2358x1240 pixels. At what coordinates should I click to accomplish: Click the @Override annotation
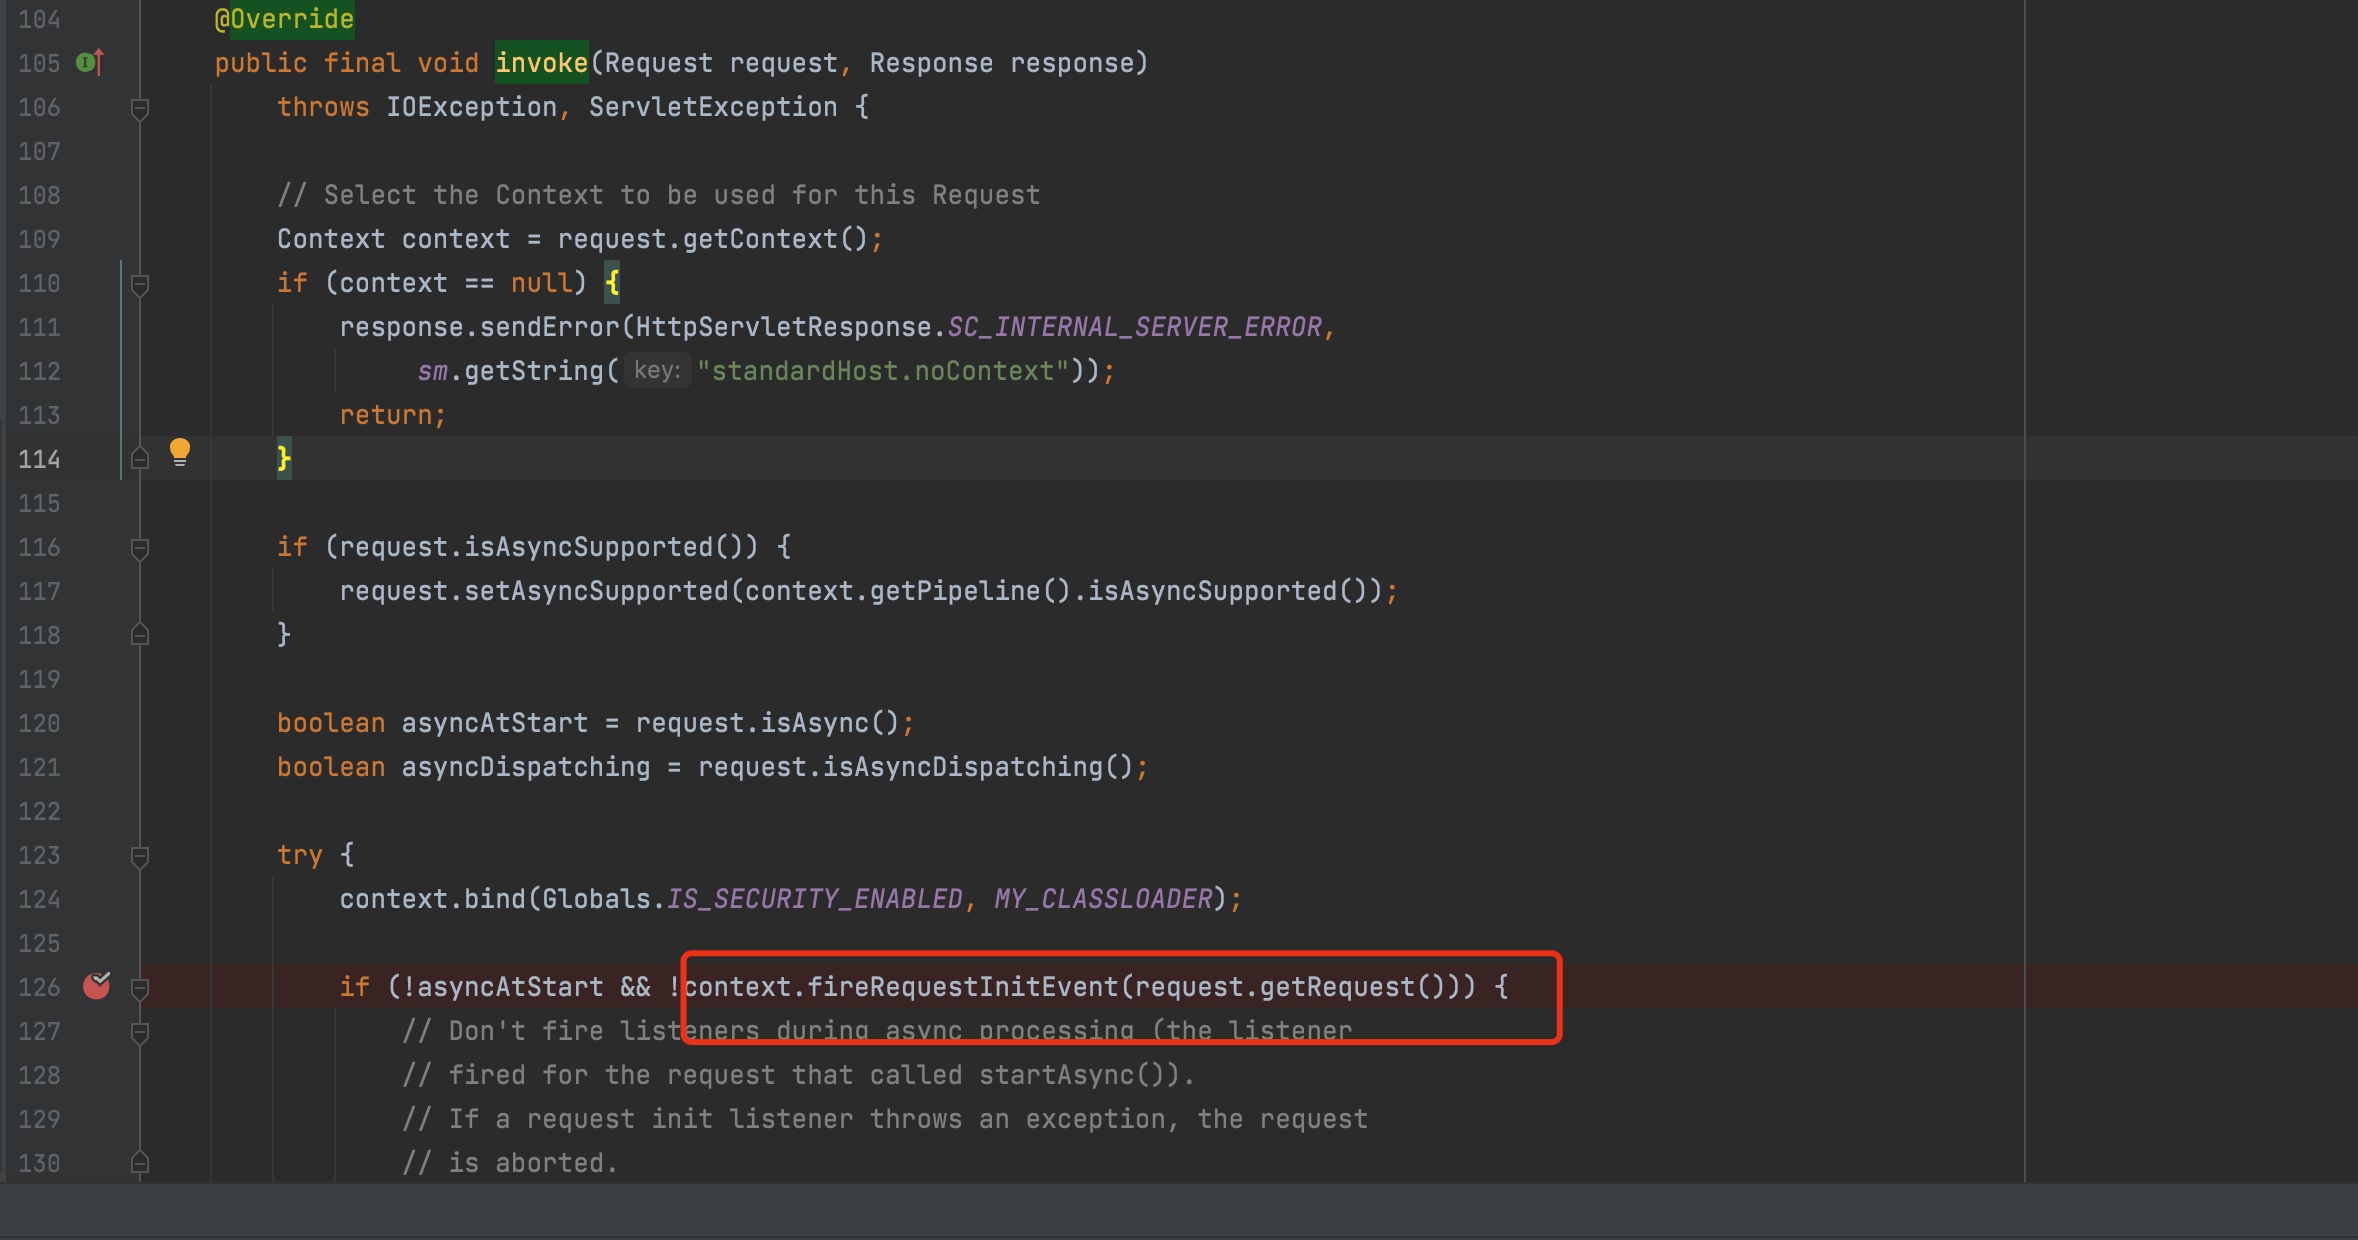click(x=284, y=19)
